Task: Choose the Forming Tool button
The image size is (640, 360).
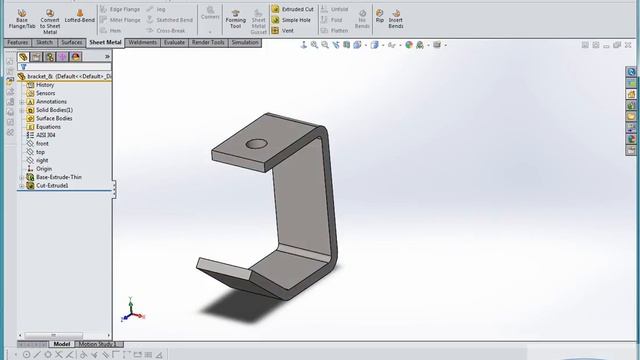Action: (x=236, y=19)
